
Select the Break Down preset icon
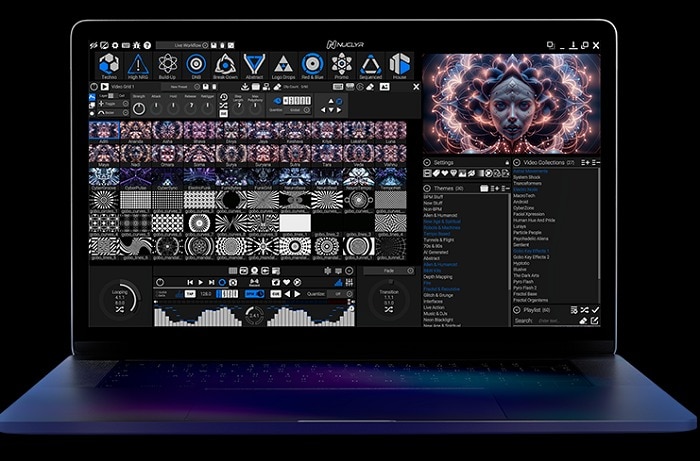pyautogui.click(x=225, y=64)
